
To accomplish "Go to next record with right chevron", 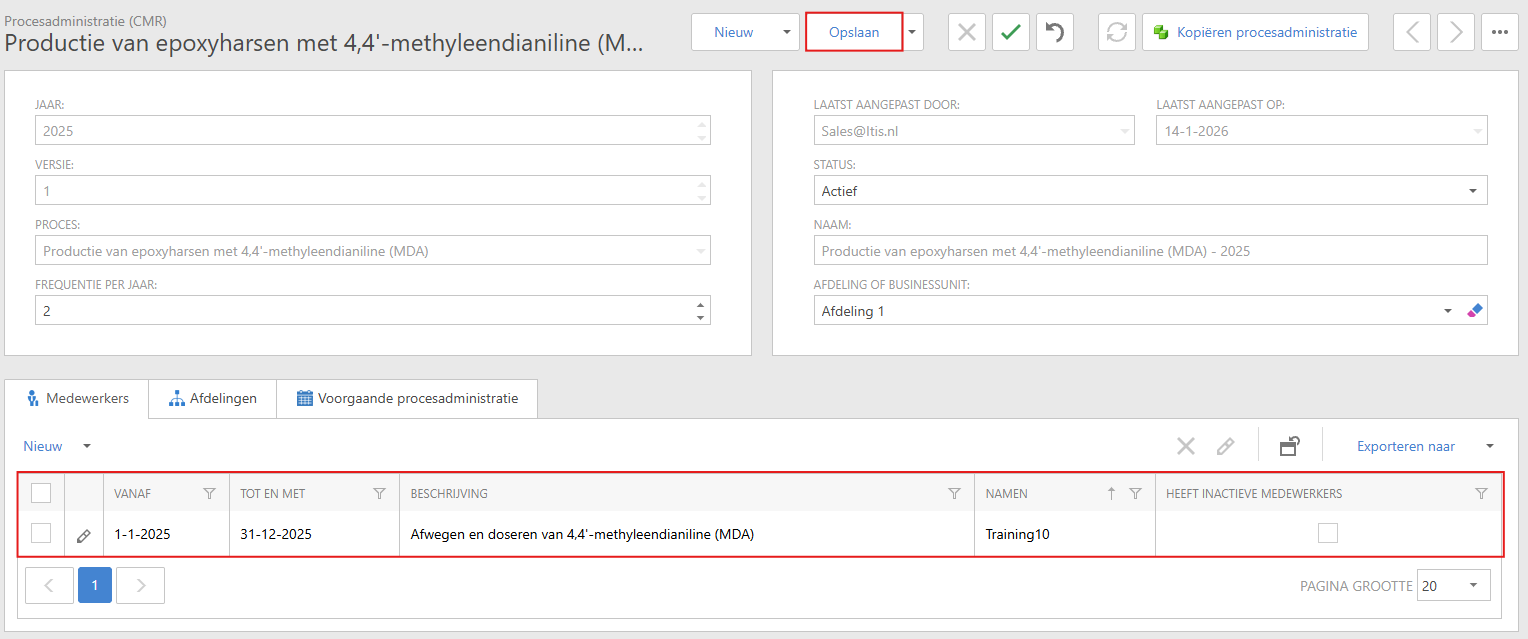I will 1455,32.
